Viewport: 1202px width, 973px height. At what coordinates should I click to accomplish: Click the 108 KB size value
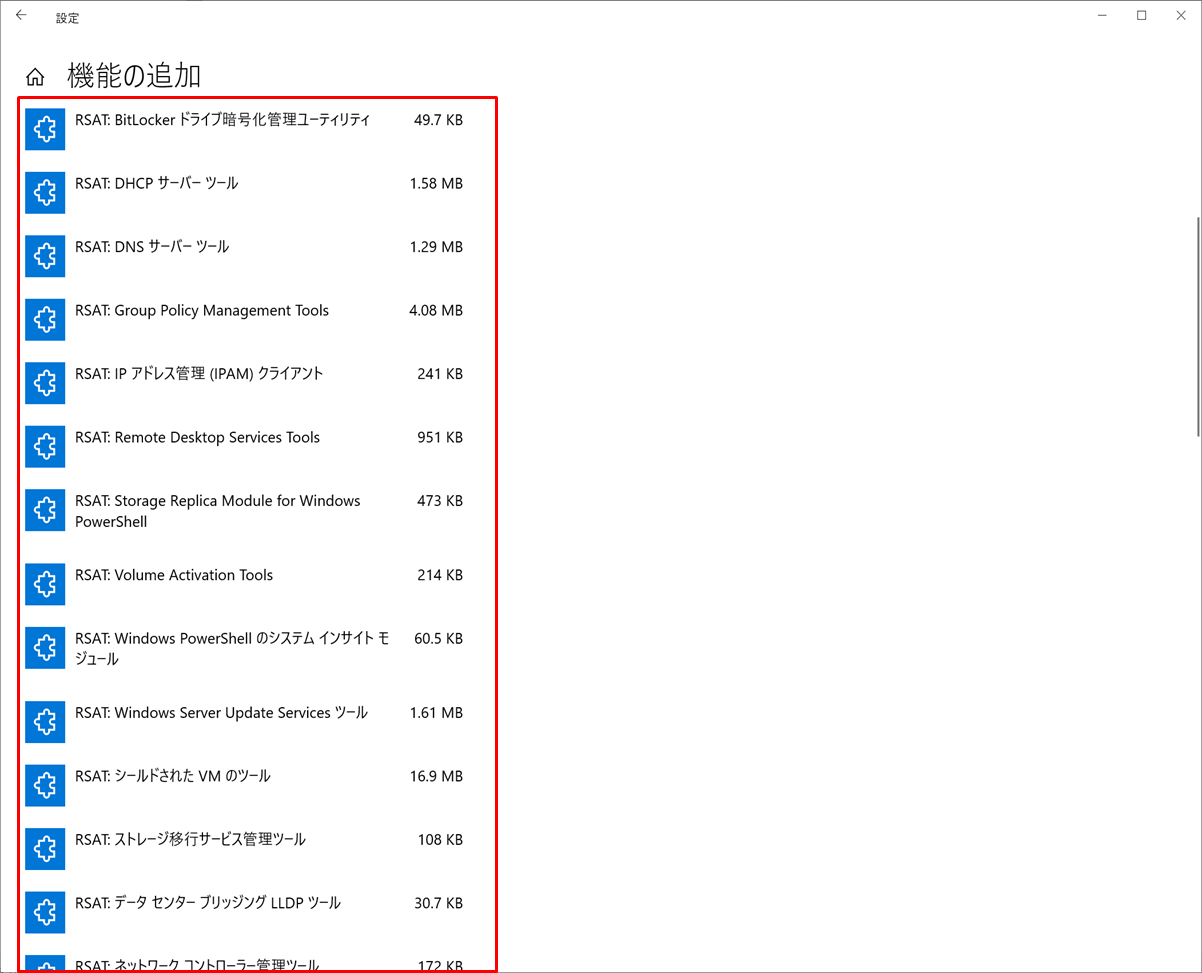click(x=440, y=840)
